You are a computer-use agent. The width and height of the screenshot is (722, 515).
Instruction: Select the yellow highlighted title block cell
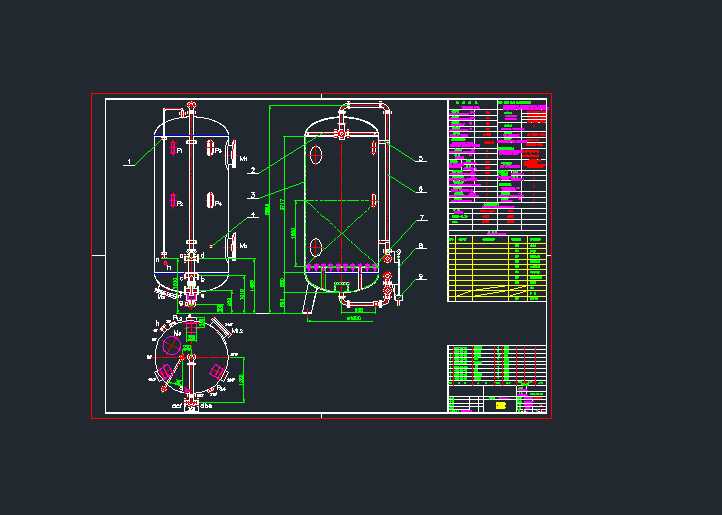501,405
